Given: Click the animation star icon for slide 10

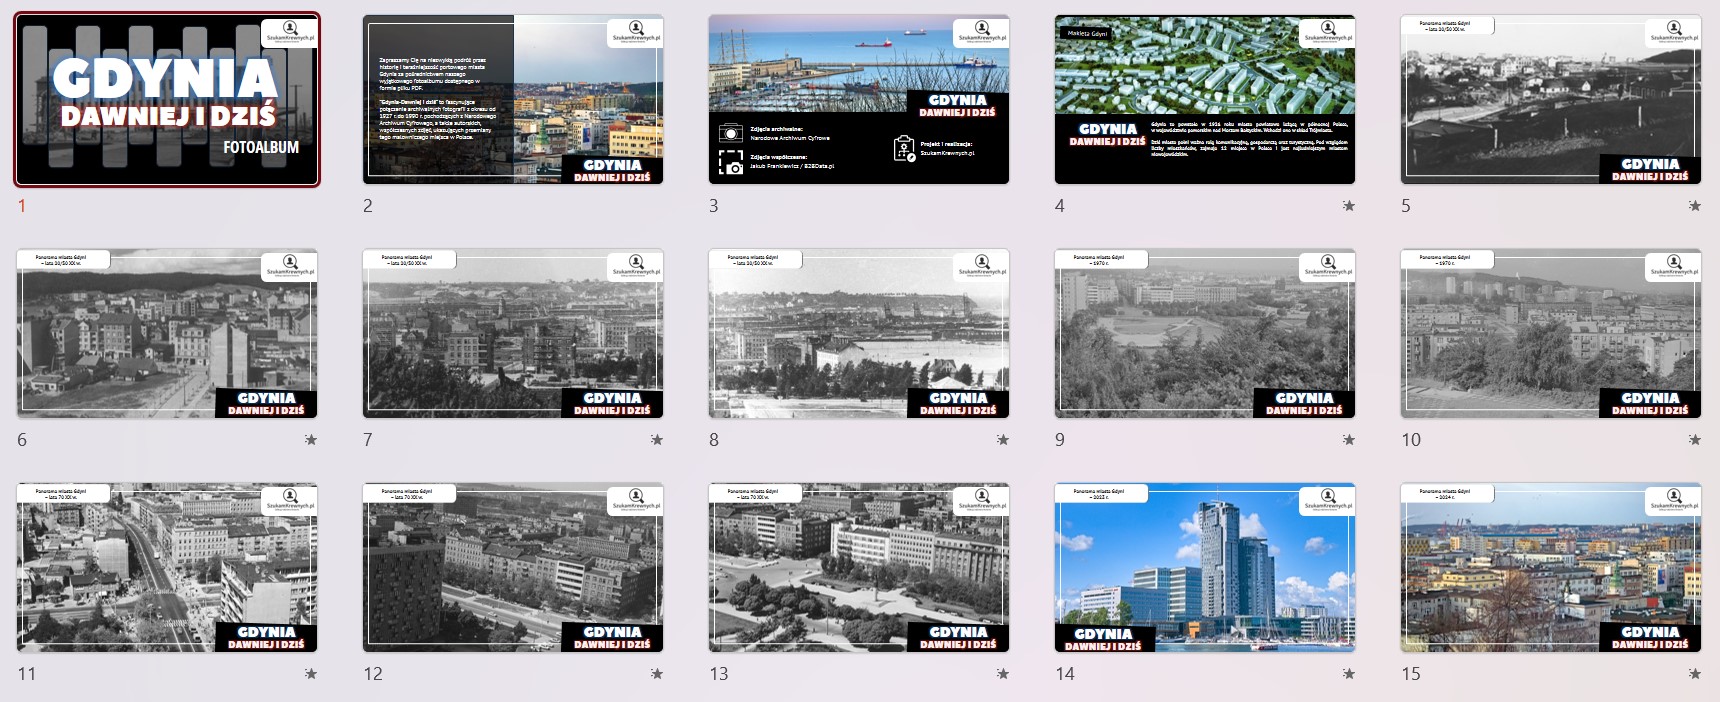Looking at the screenshot, I should 1694,440.
